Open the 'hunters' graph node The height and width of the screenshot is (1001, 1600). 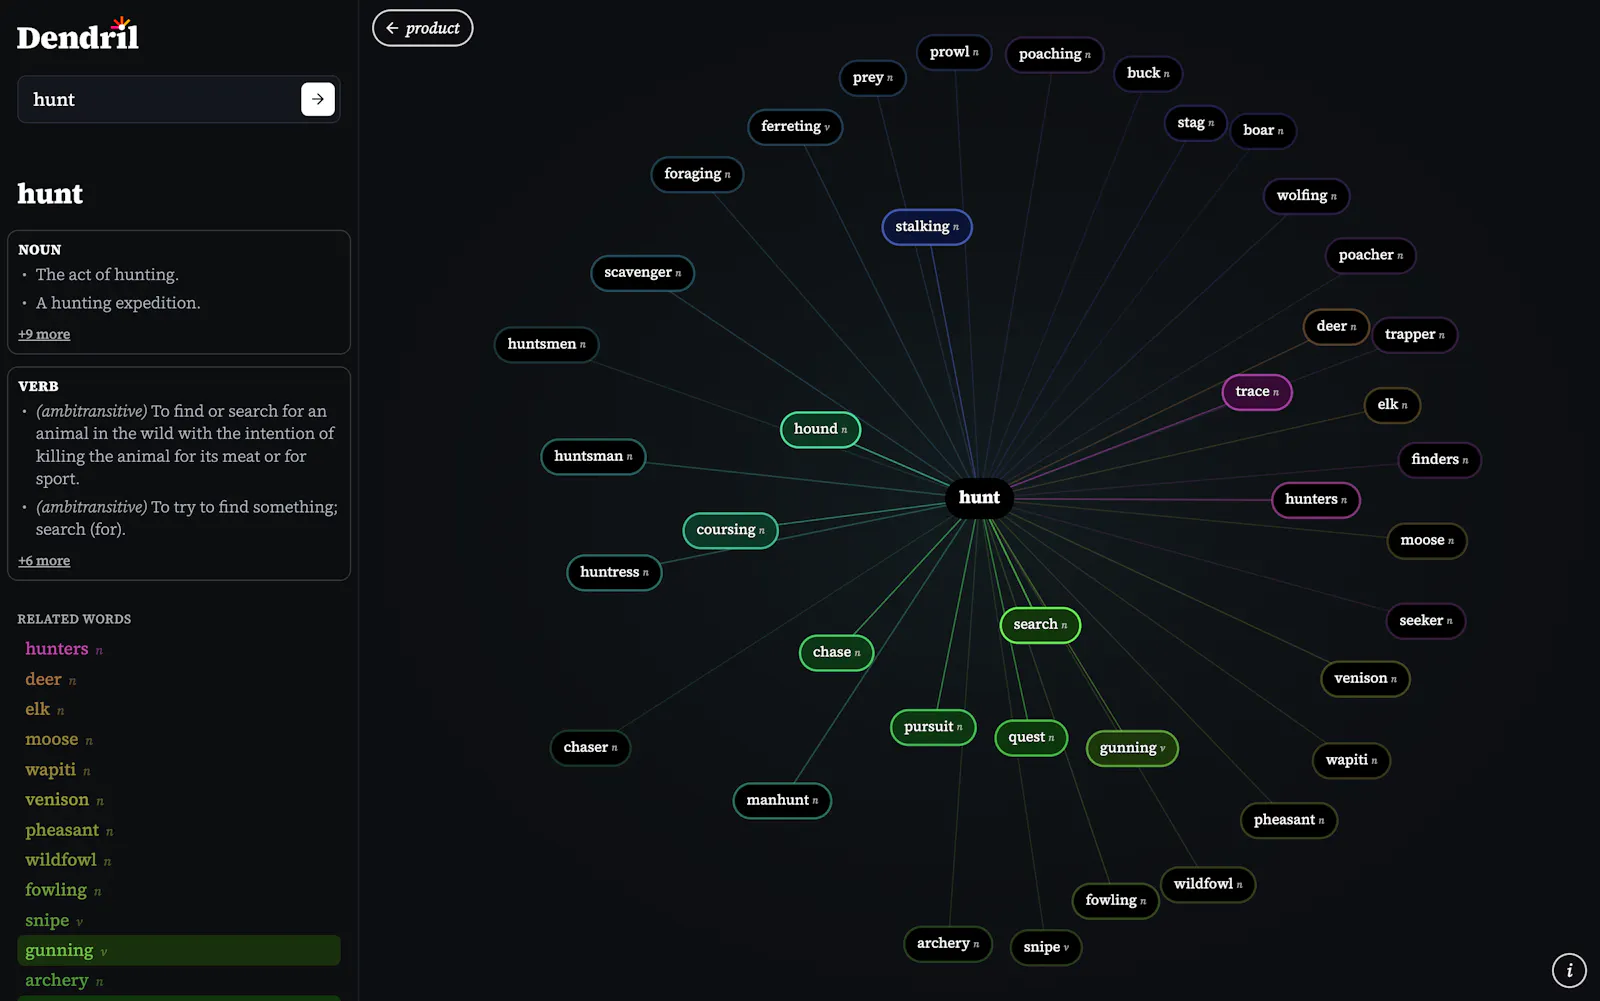coord(1316,499)
